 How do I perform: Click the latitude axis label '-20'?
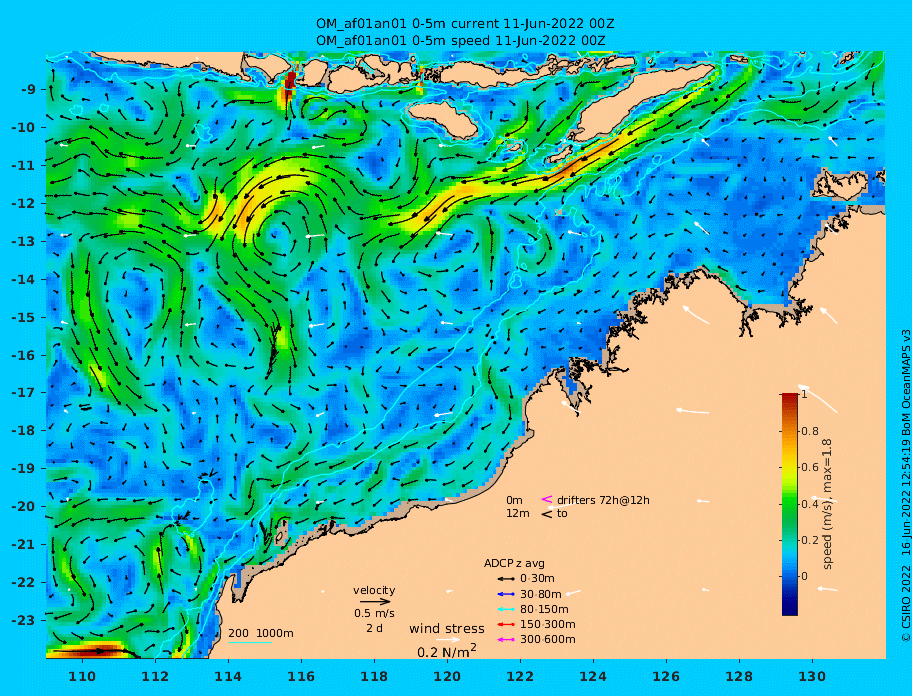[x=23, y=506]
